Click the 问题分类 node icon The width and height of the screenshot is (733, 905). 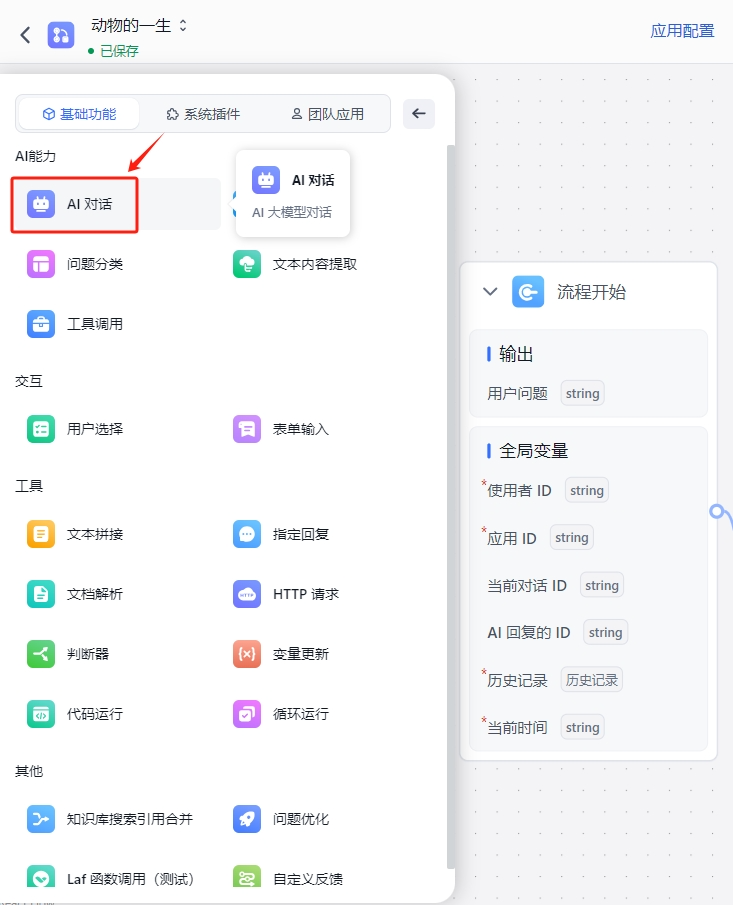point(41,264)
